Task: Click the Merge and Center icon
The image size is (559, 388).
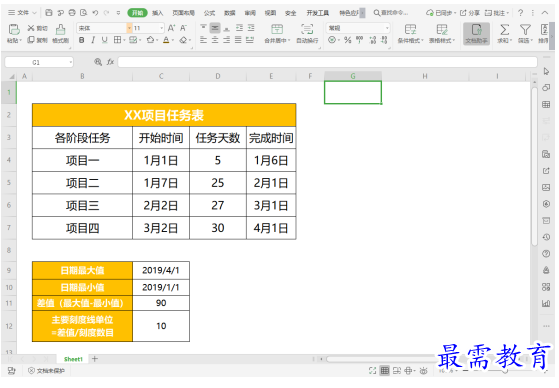Action: 277,29
